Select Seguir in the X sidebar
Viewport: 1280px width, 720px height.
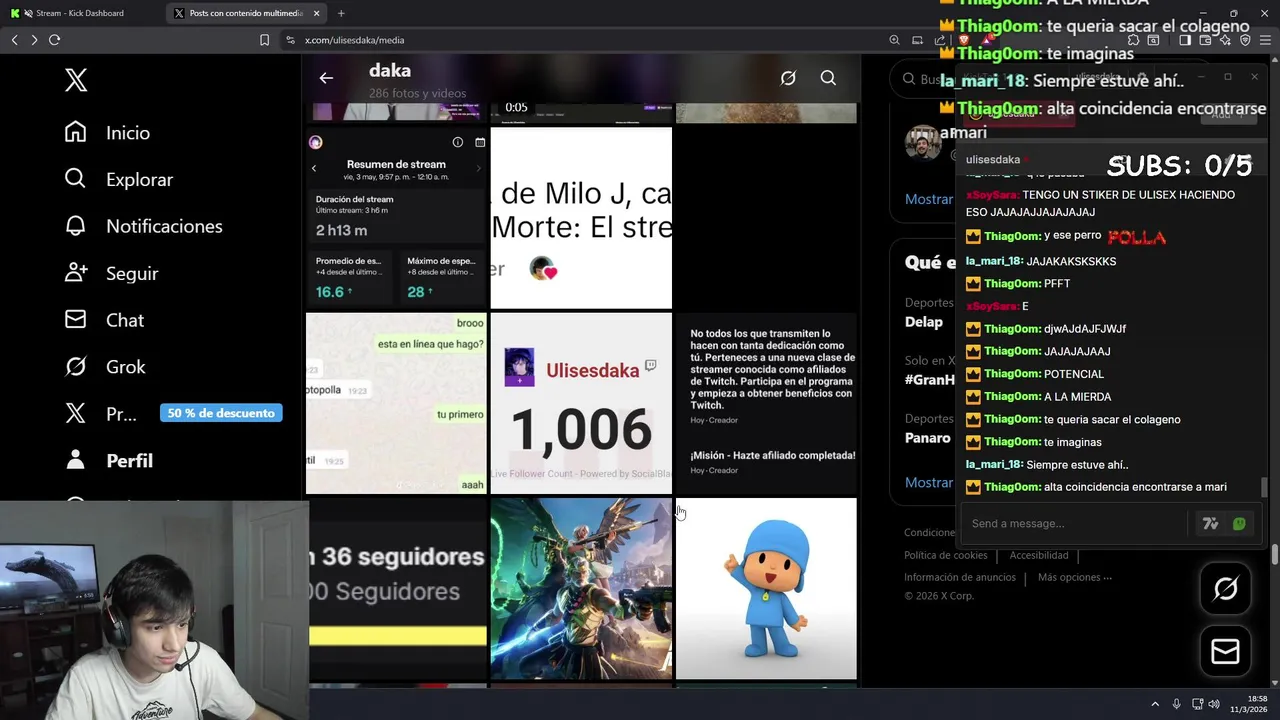pyautogui.click(x=132, y=273)
